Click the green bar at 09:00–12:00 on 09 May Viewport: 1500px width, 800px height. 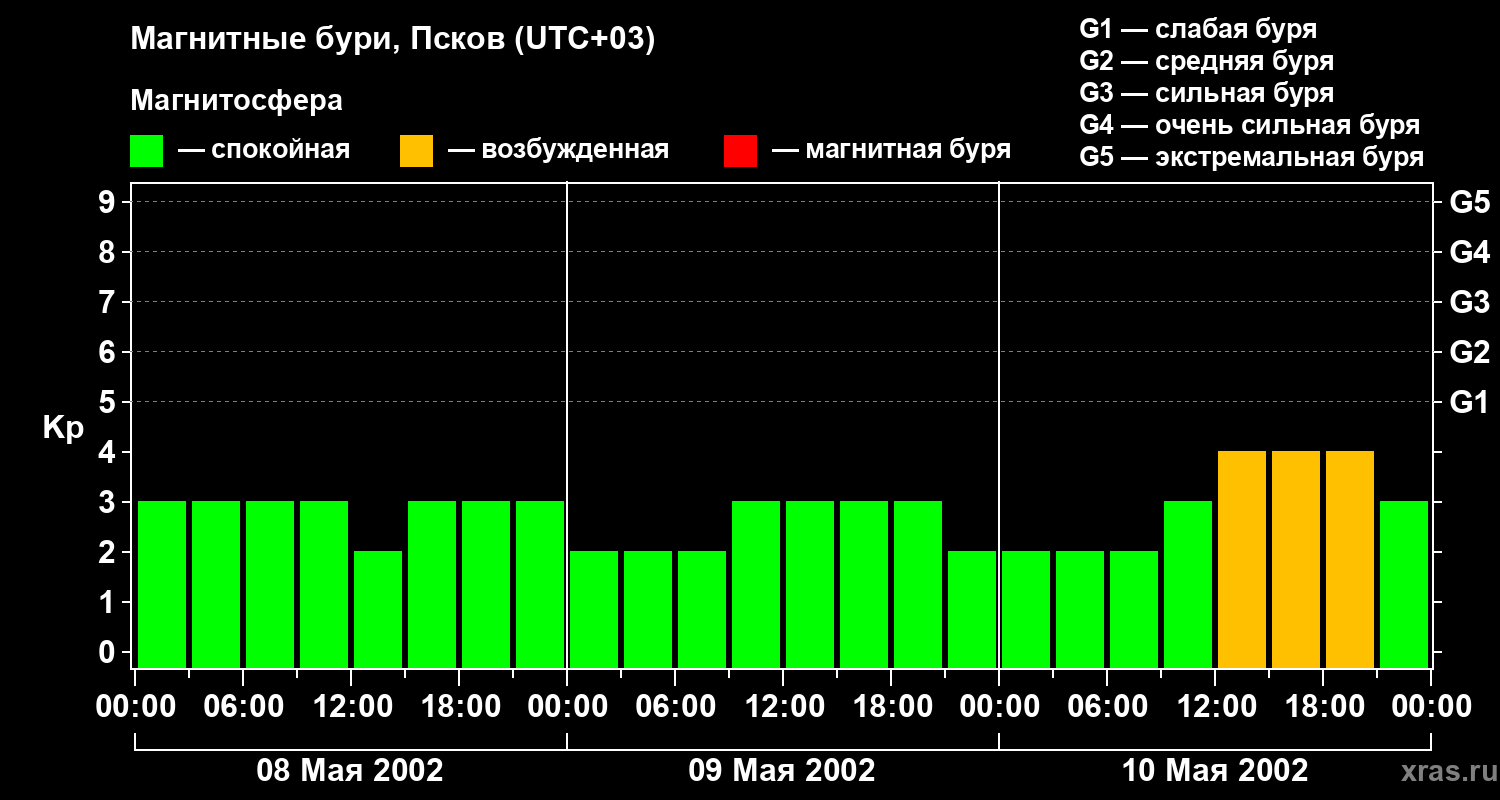click(756, 584)
